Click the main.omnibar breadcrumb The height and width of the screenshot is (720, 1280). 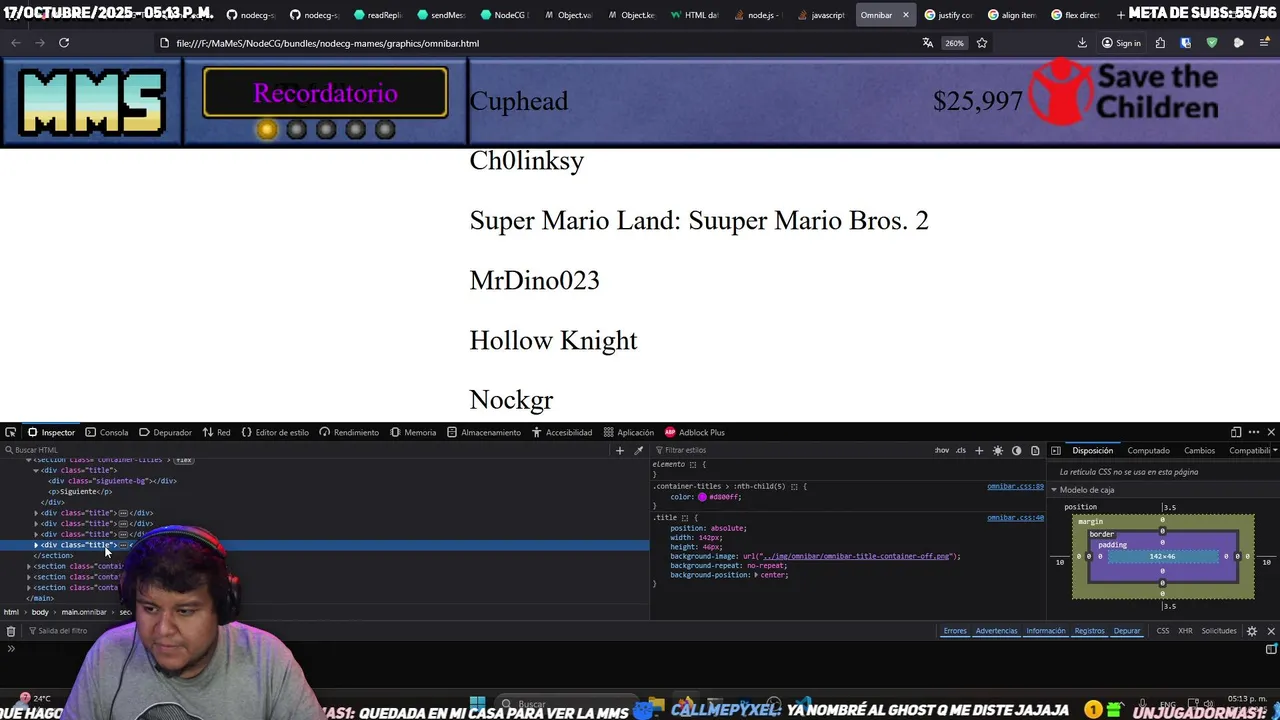click(x=84, y=612)
